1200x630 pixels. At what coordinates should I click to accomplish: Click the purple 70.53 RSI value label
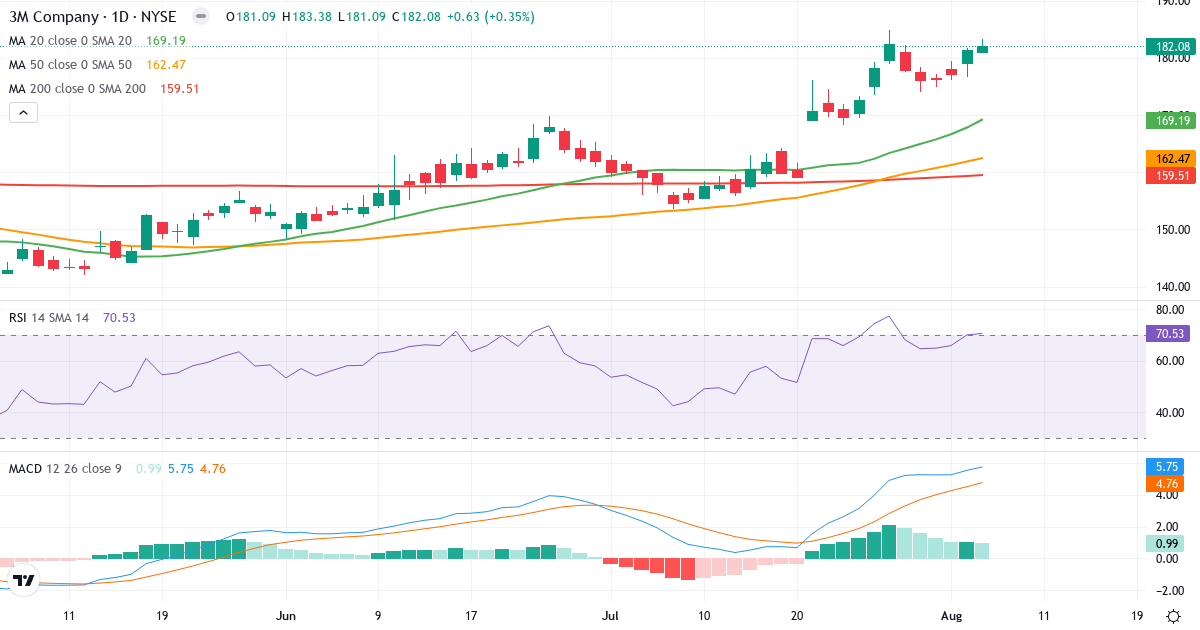1168,334
